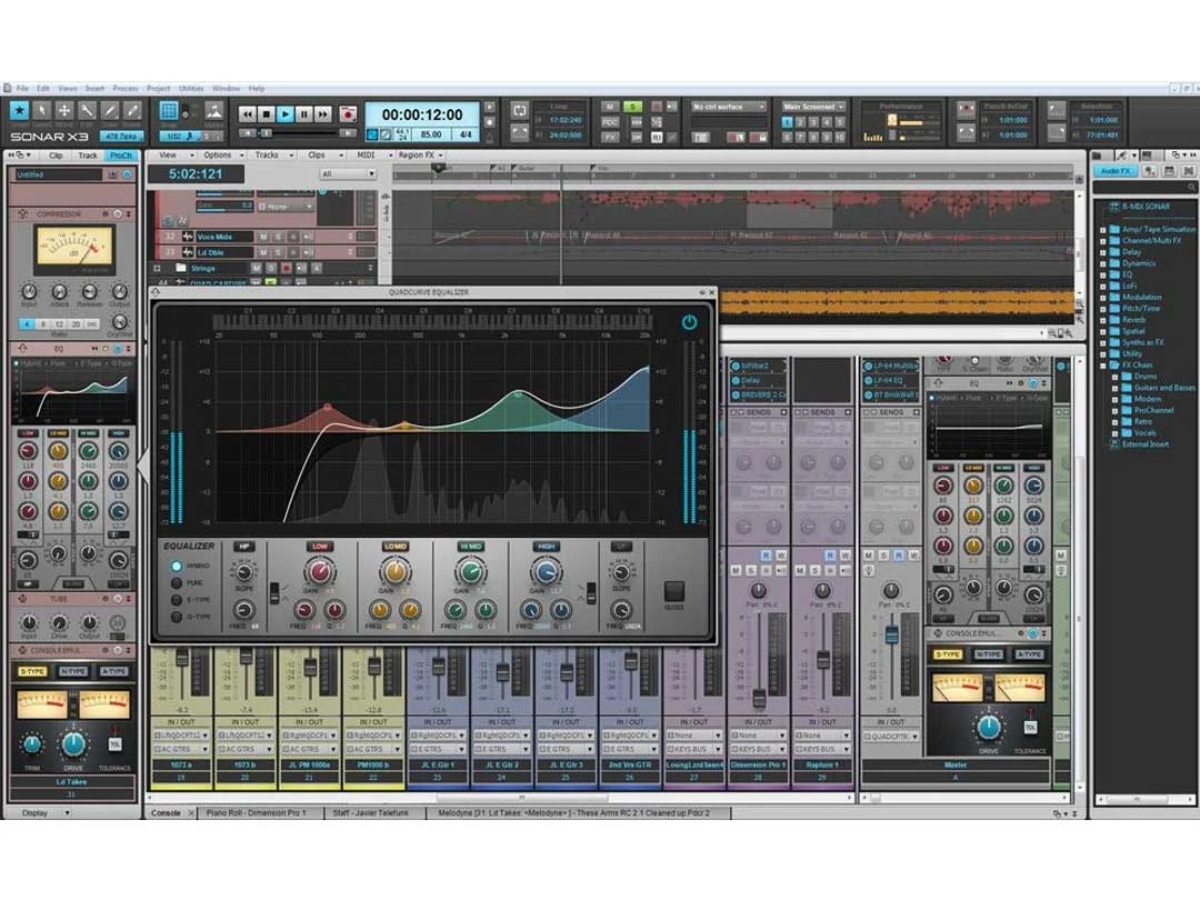Open the Process menu

tap(125, 88)
